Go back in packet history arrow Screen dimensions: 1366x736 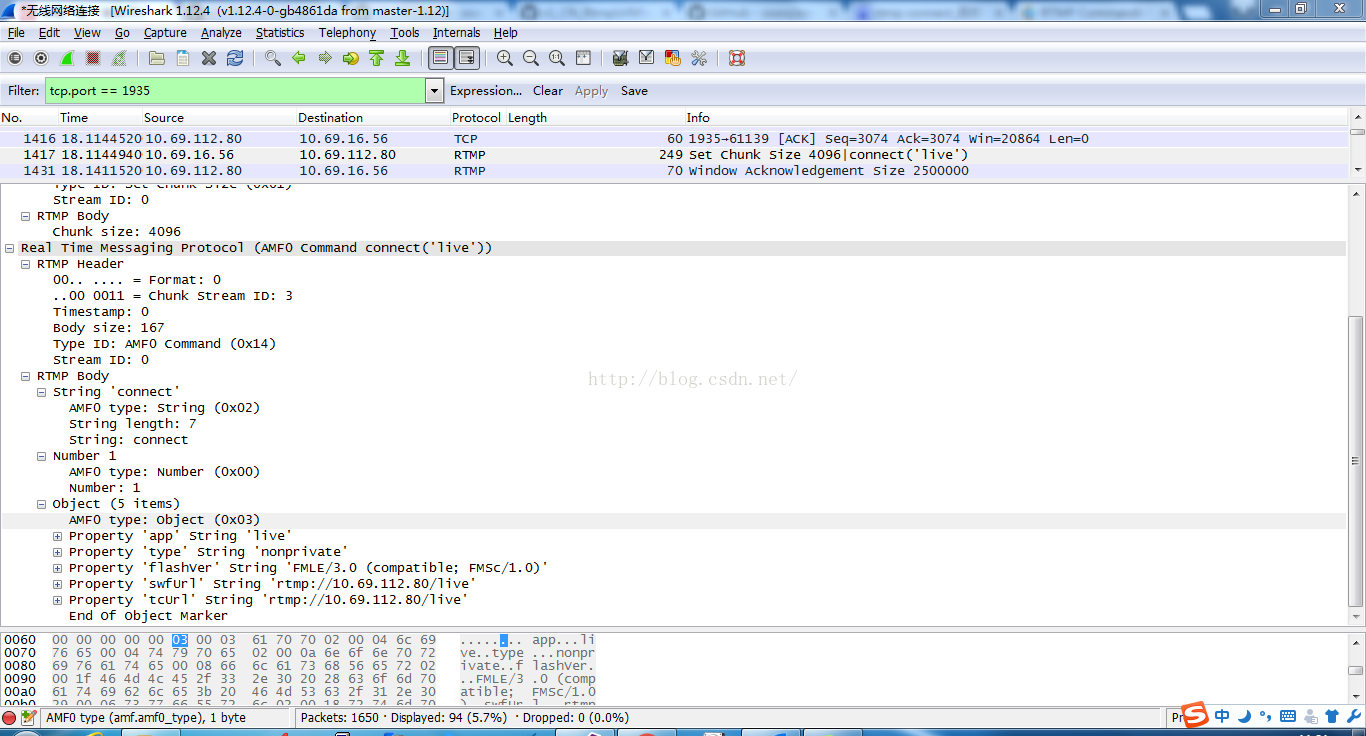[x=298, y=58]
